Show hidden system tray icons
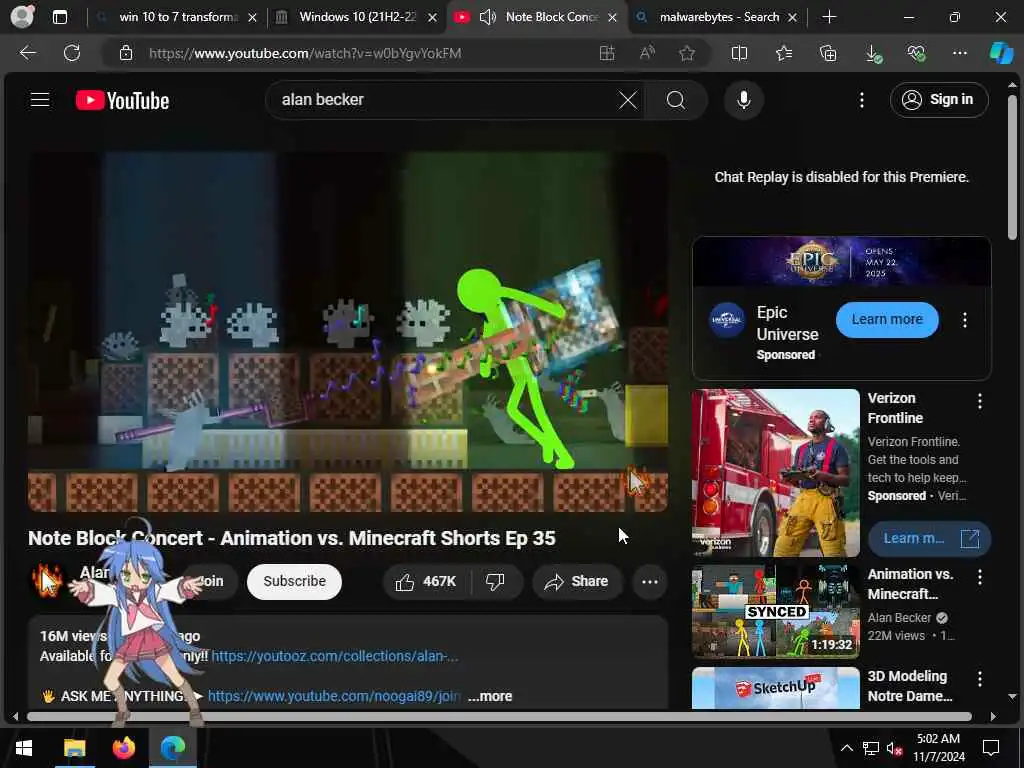This screenshot has height=768, width=1024. point(846,748)
